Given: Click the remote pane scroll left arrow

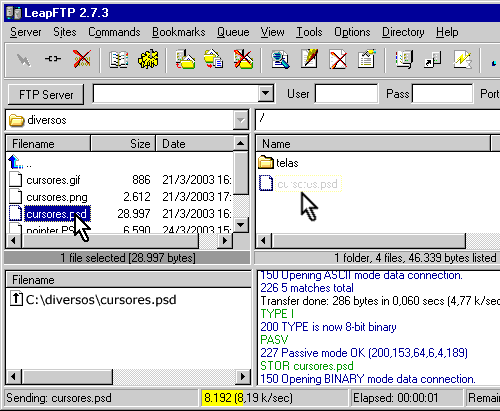Looking at the screenshot, I should pyautogui.click(x=264, y=240).
